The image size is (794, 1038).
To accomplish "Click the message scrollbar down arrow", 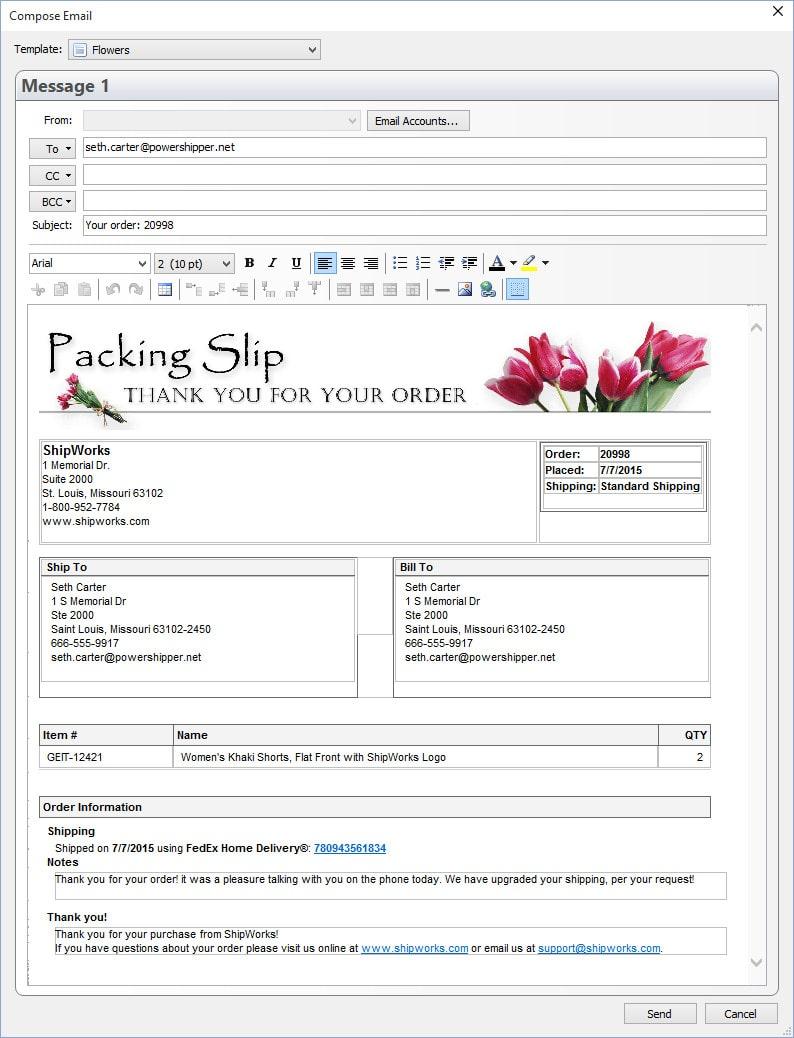I will click(x=756, y=963).
